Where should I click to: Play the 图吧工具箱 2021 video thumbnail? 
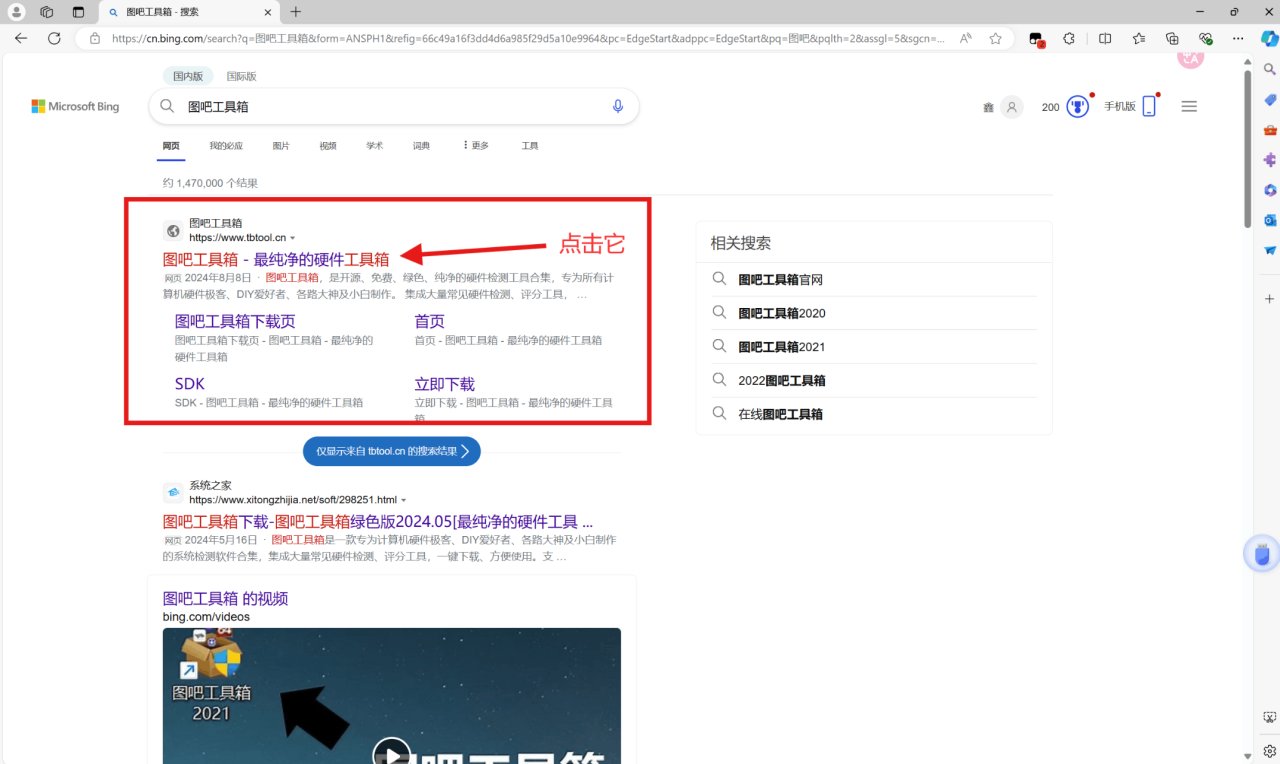(392, 695)
